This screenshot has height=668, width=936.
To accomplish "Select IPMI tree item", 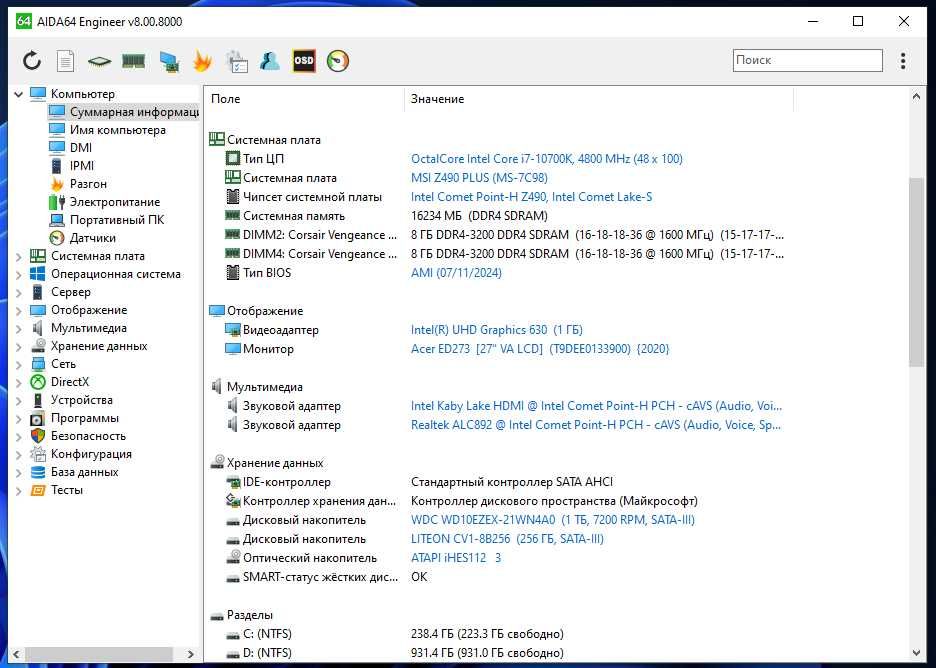I will [82, 165].
